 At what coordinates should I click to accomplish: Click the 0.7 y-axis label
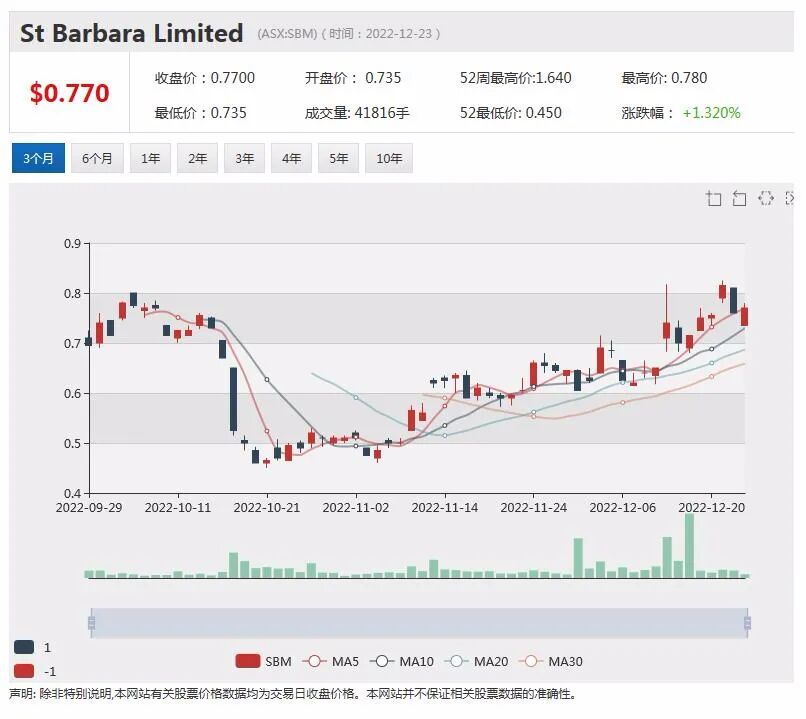pos(72,343)
